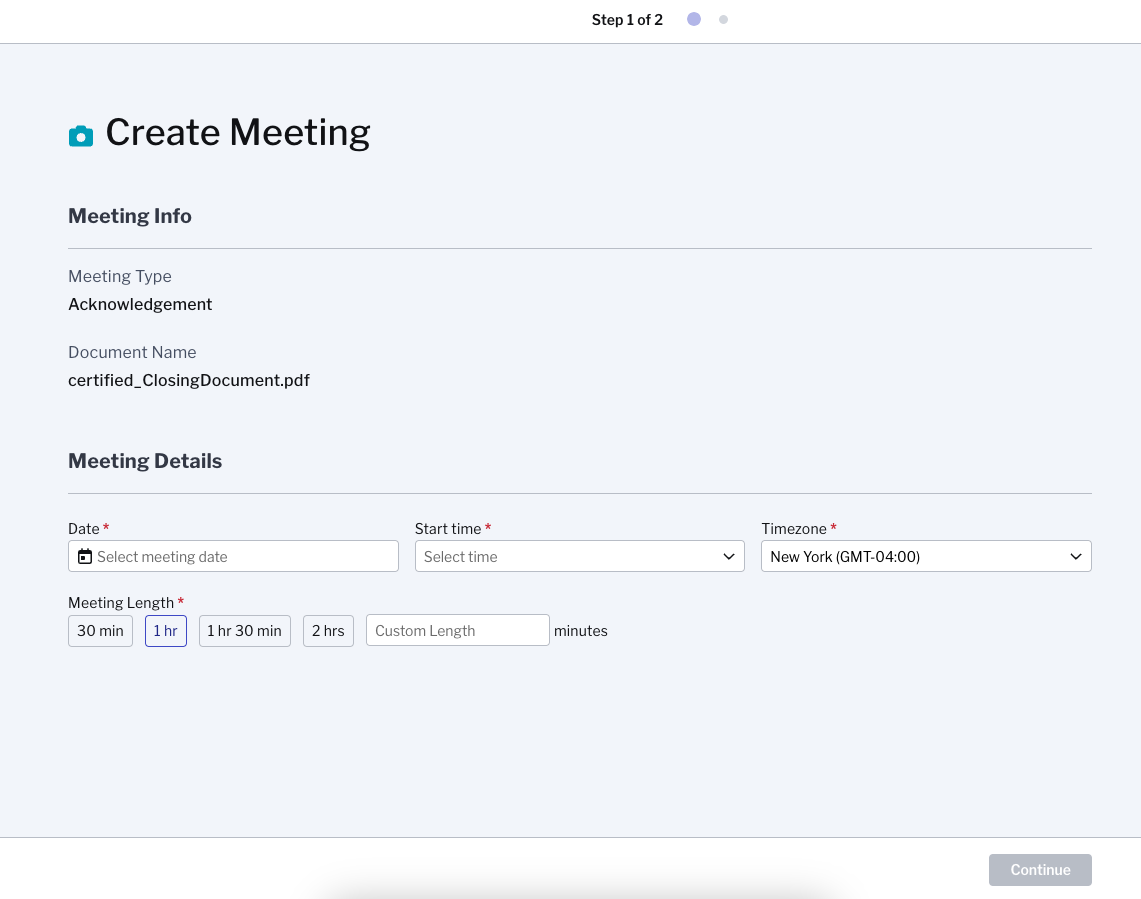Click the first step indicator dot
The width and height of the screenshot is (1141, 899).
click(x=694, y=20)
